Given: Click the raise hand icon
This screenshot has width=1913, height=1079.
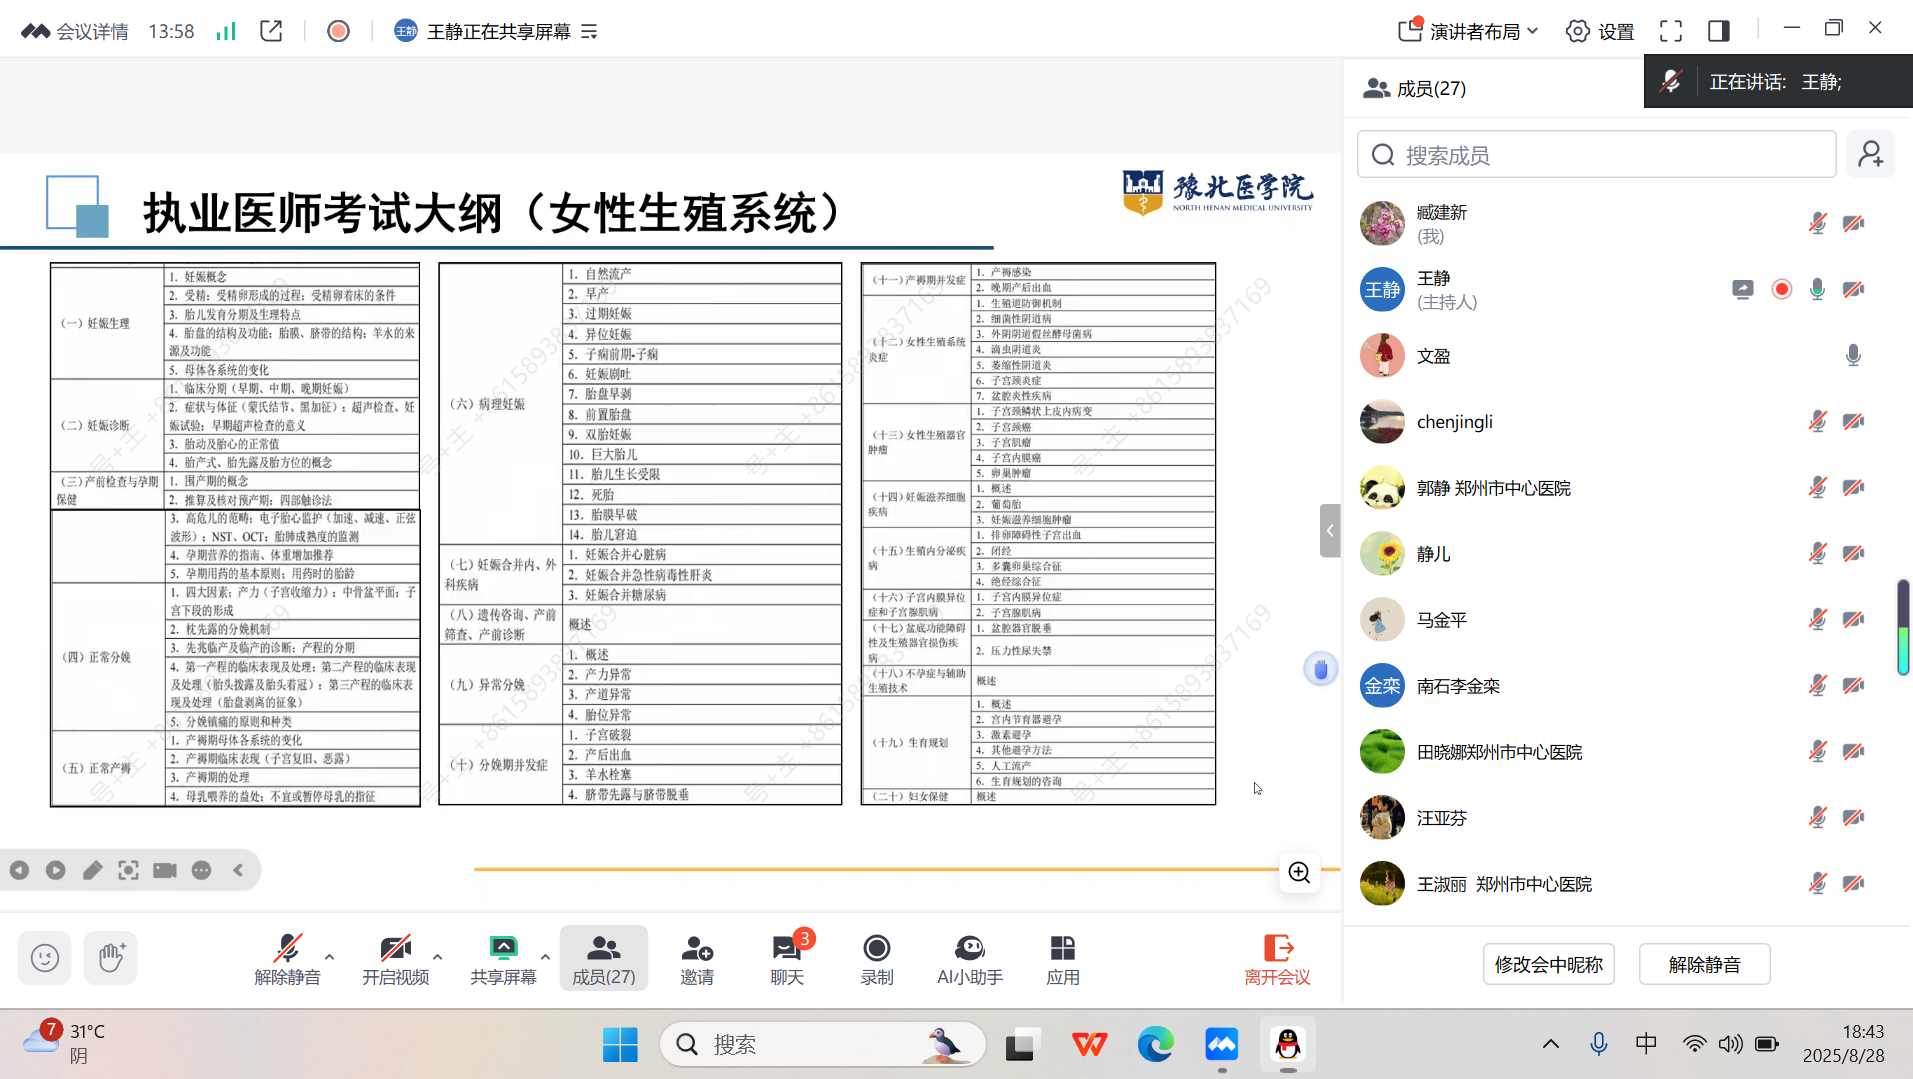Looking at the screenshot, I should (111, 958).
